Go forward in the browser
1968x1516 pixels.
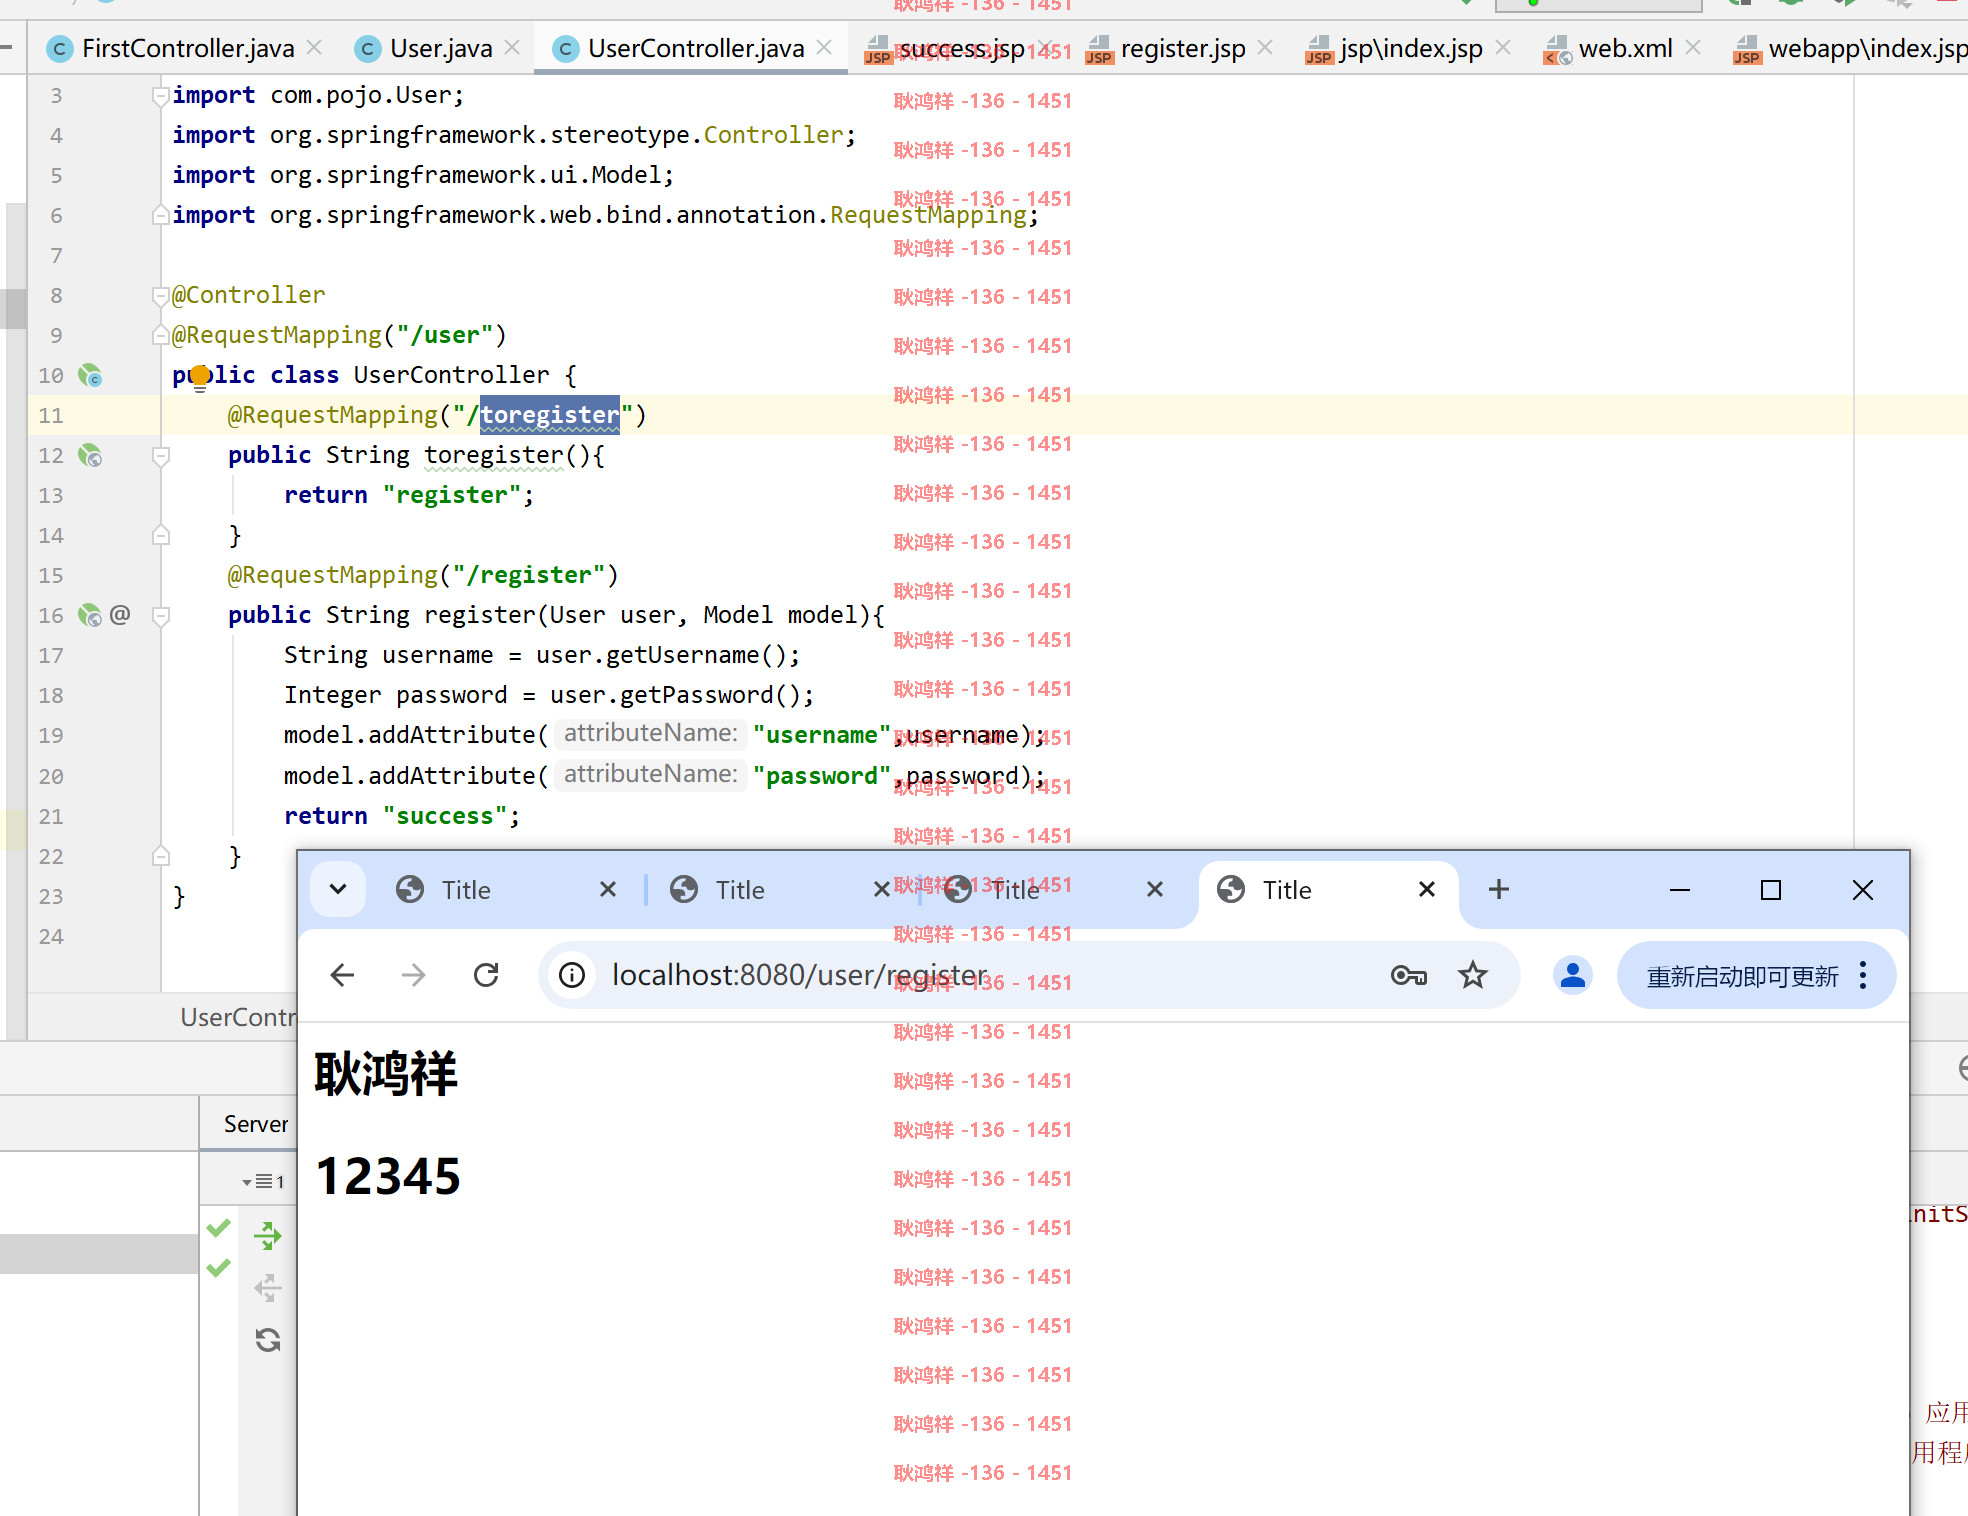pyautogui.click(x=413, y=975)
